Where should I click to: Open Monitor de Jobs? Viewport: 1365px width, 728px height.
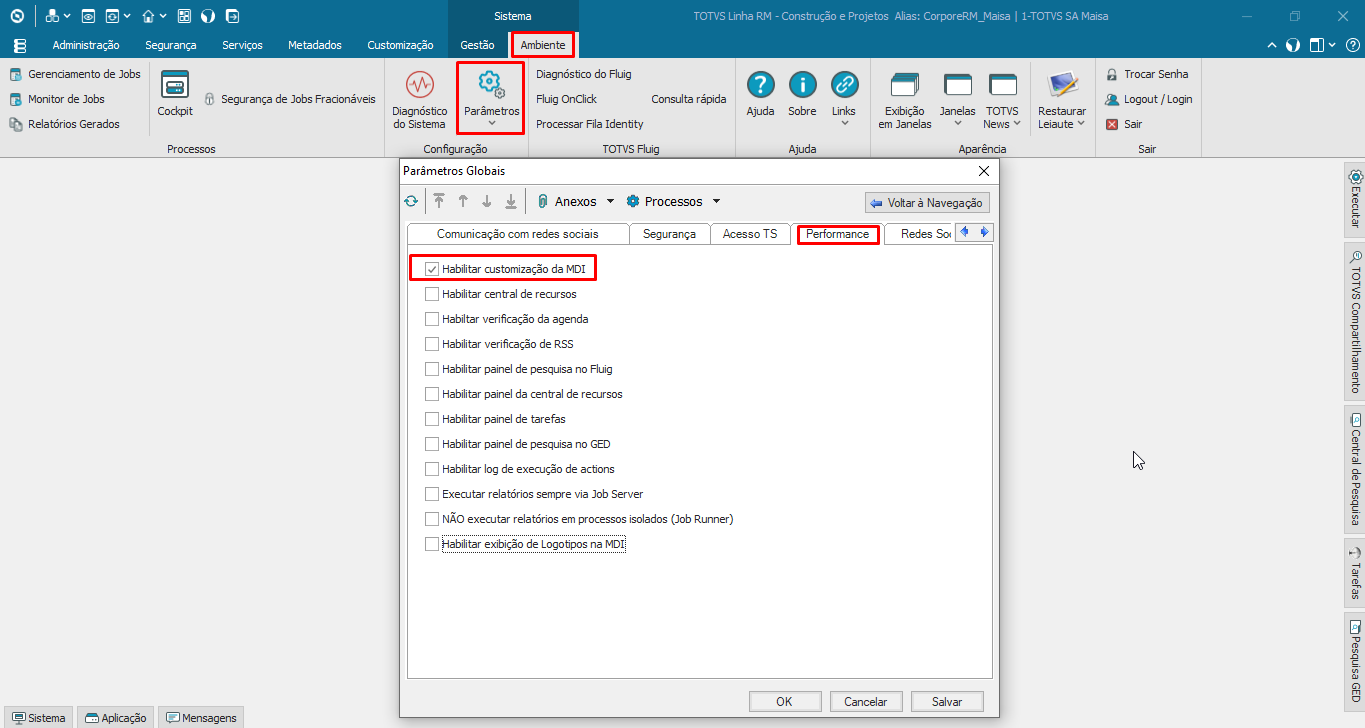(57, 99)
